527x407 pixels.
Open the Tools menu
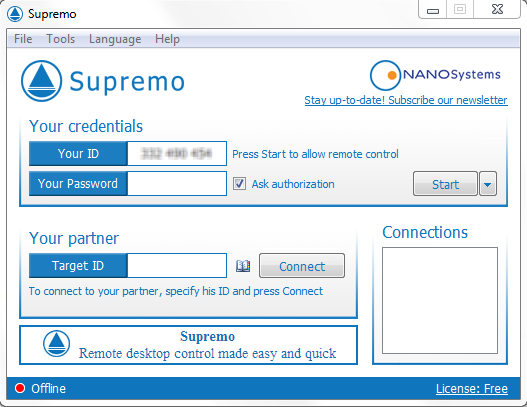tap(60, 39)
